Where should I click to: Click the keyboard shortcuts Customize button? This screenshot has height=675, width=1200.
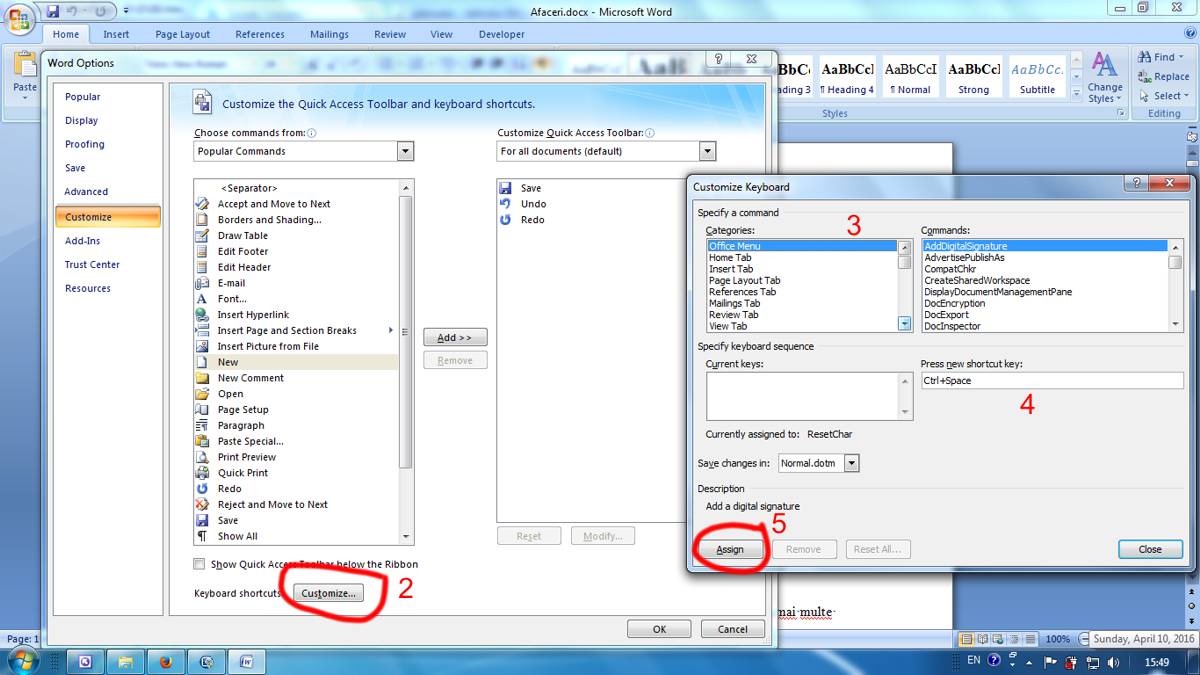tap(328, 593)
